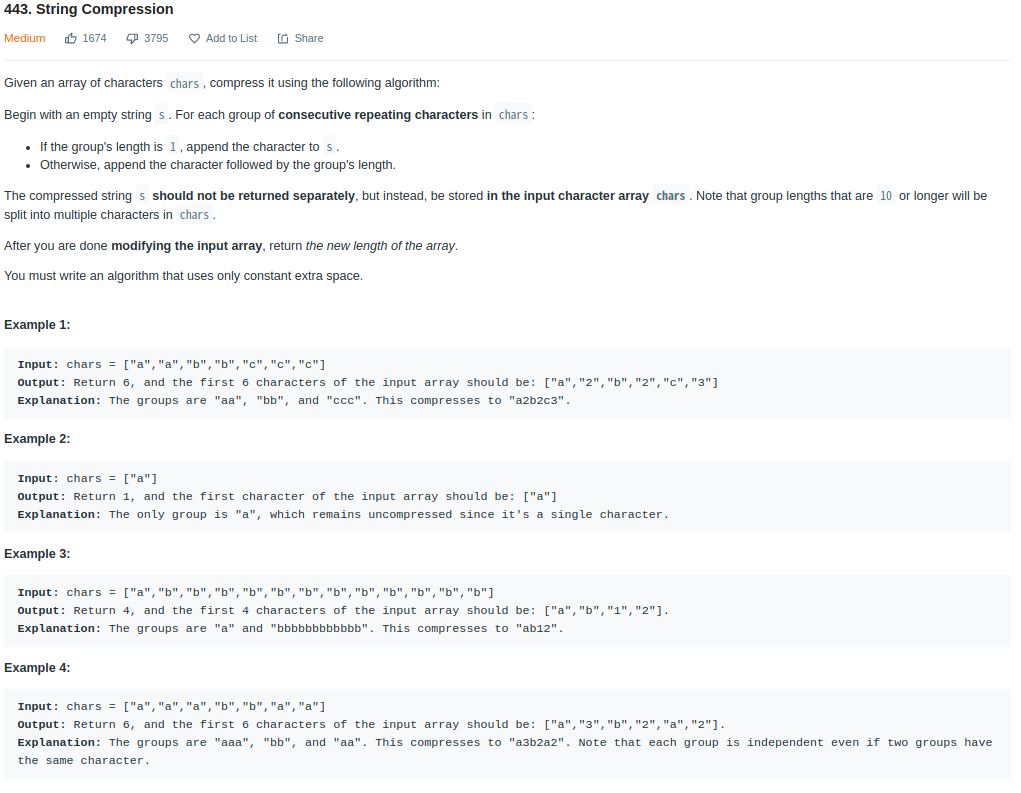This screenshot has width=1021, height=793.
Task: Click the heart icon for Add to List
Action: pos(194,39)
